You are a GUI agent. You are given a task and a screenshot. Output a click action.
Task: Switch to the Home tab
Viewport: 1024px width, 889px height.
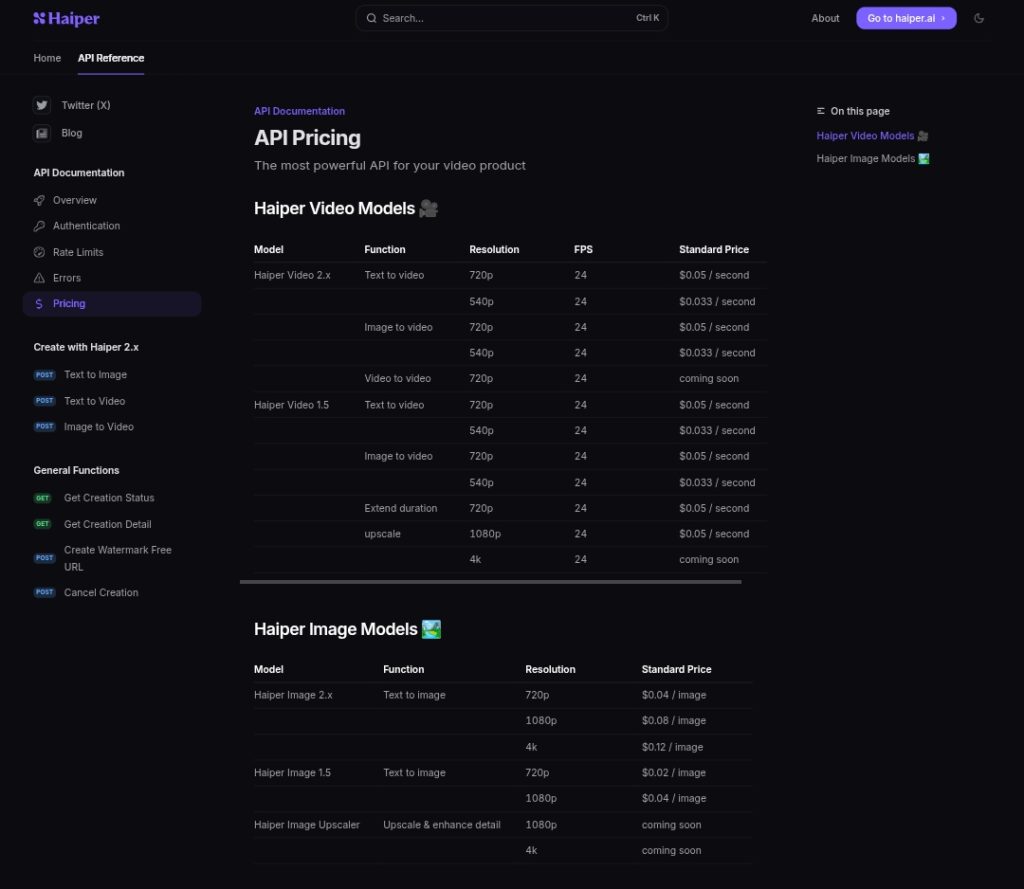coord(46,58)
